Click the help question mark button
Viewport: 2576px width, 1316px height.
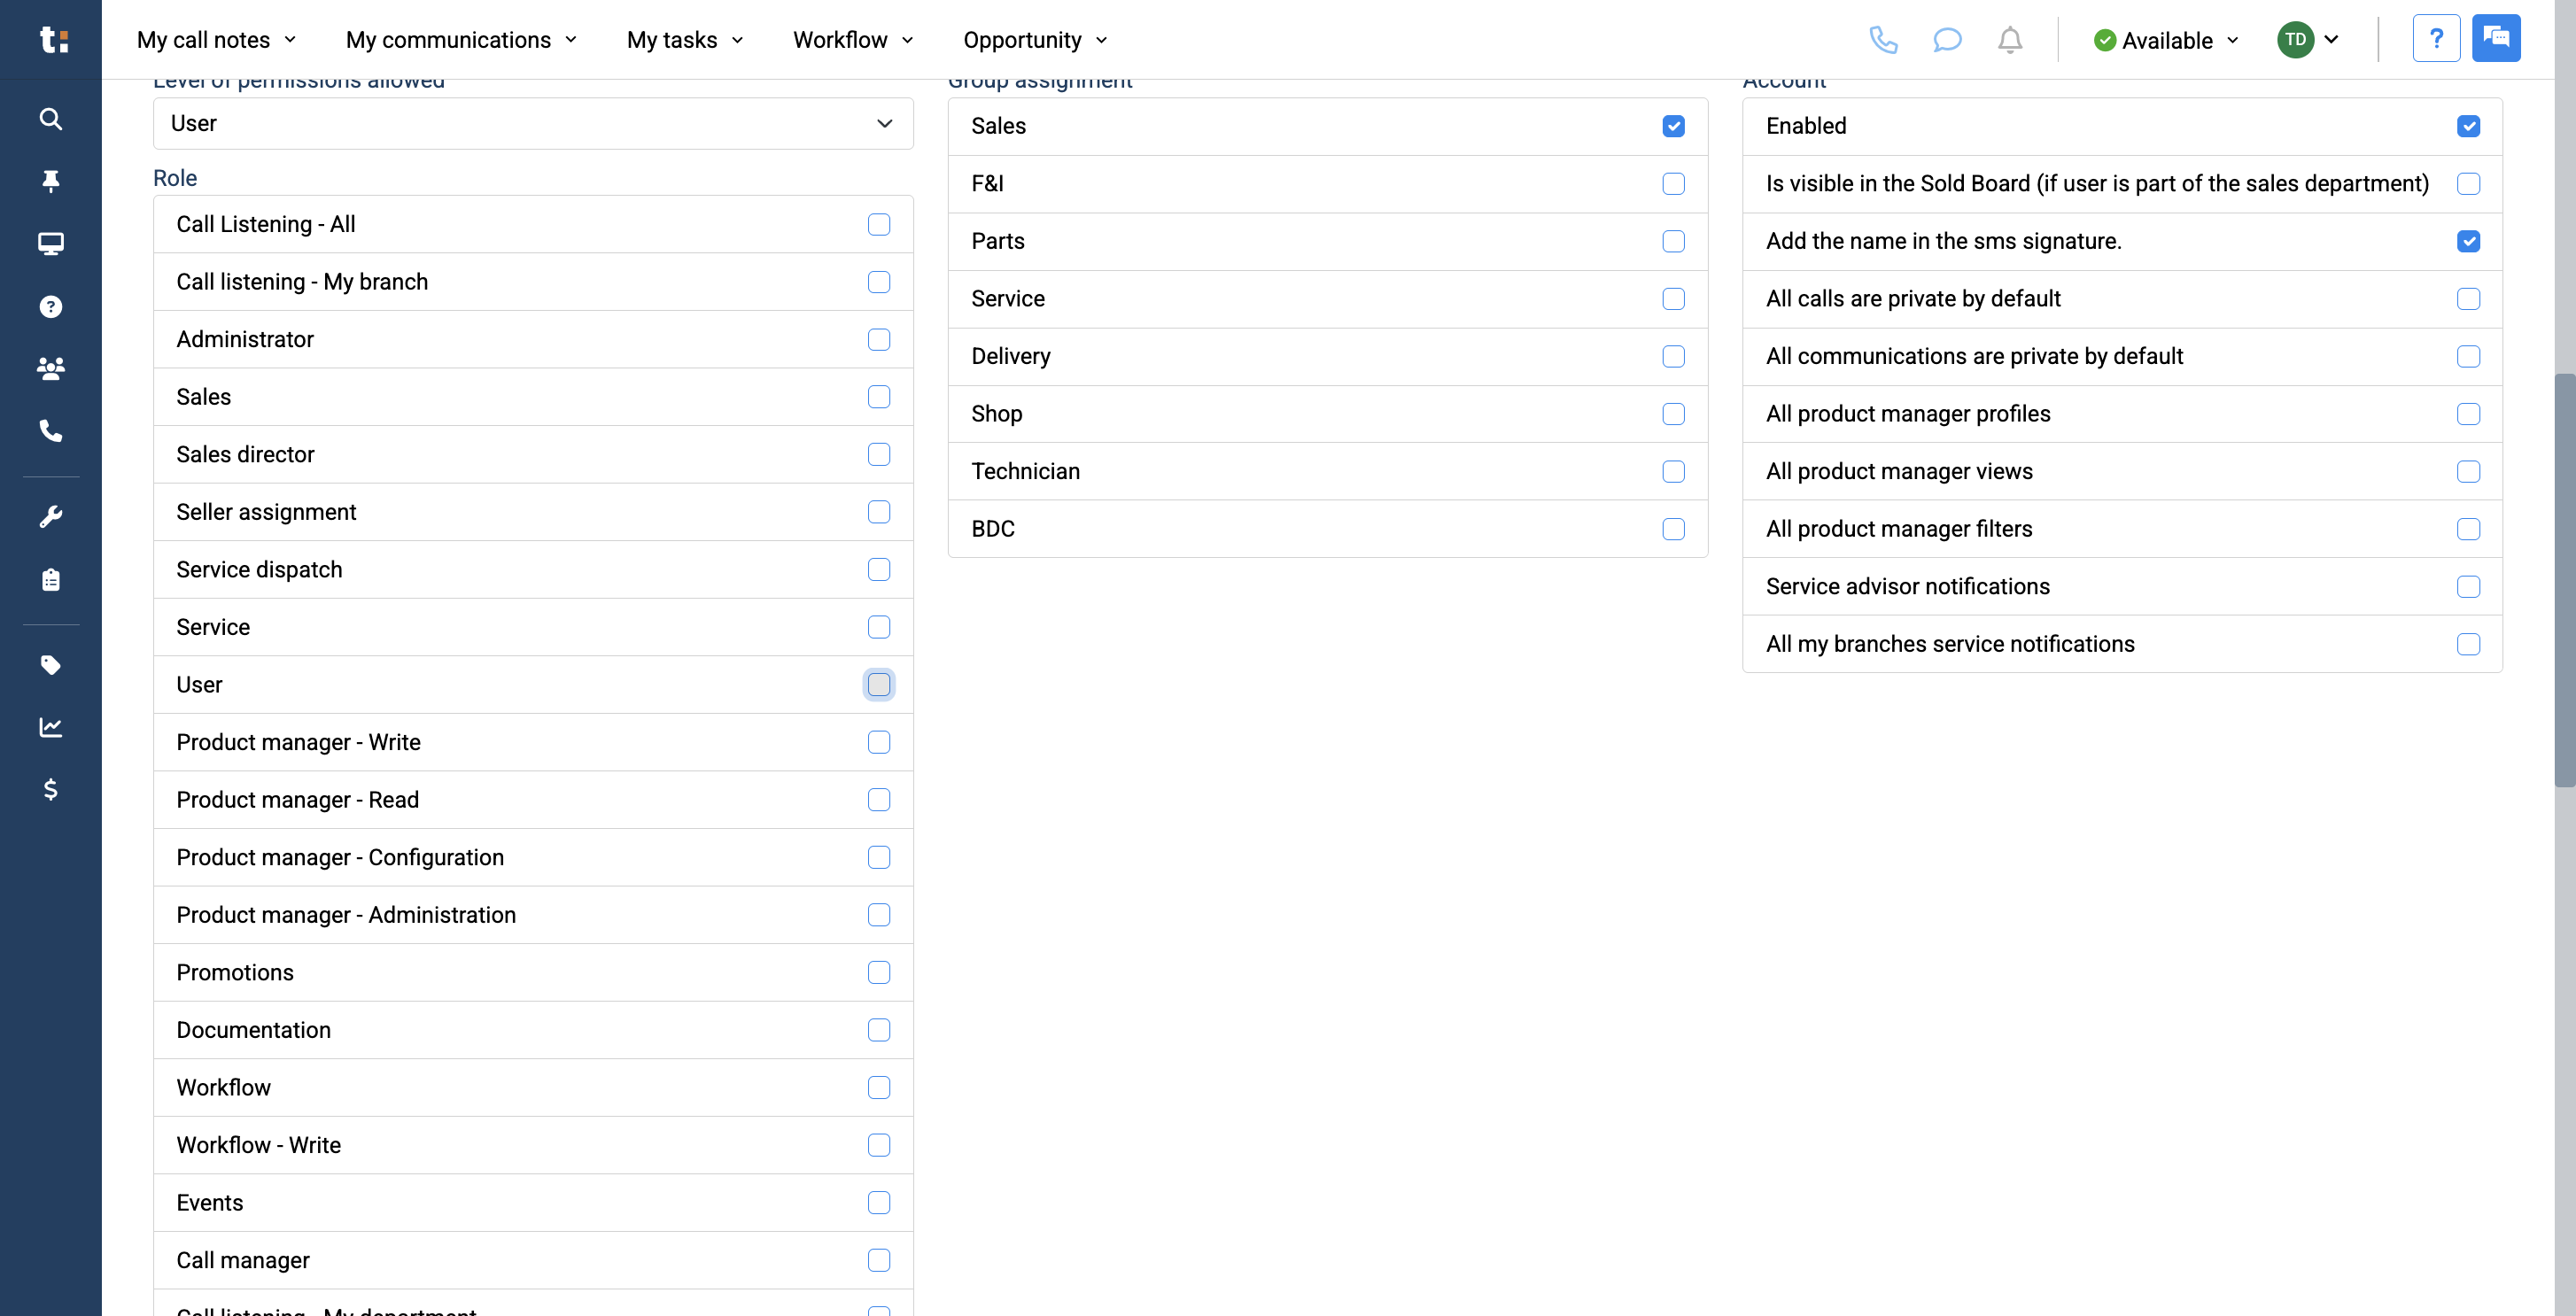[2437, 38]
